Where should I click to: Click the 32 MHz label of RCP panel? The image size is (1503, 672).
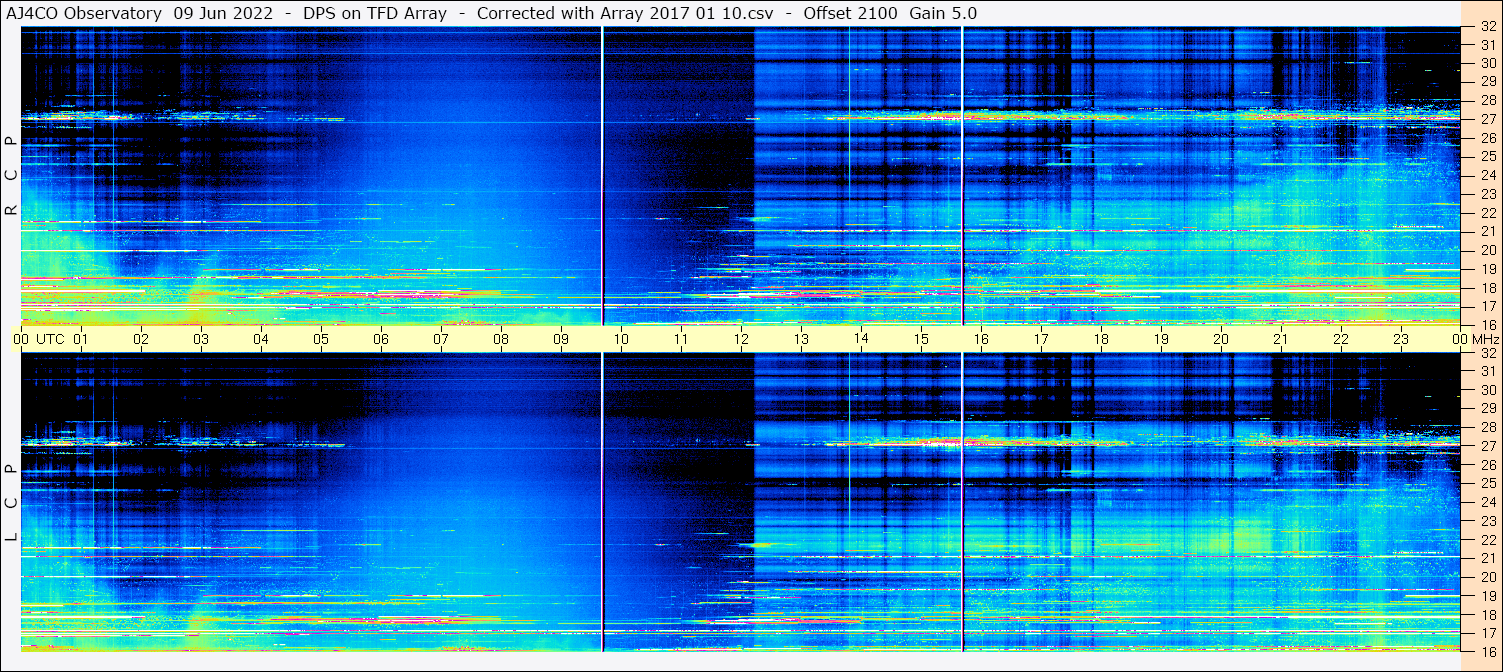tap(1487, 26)
